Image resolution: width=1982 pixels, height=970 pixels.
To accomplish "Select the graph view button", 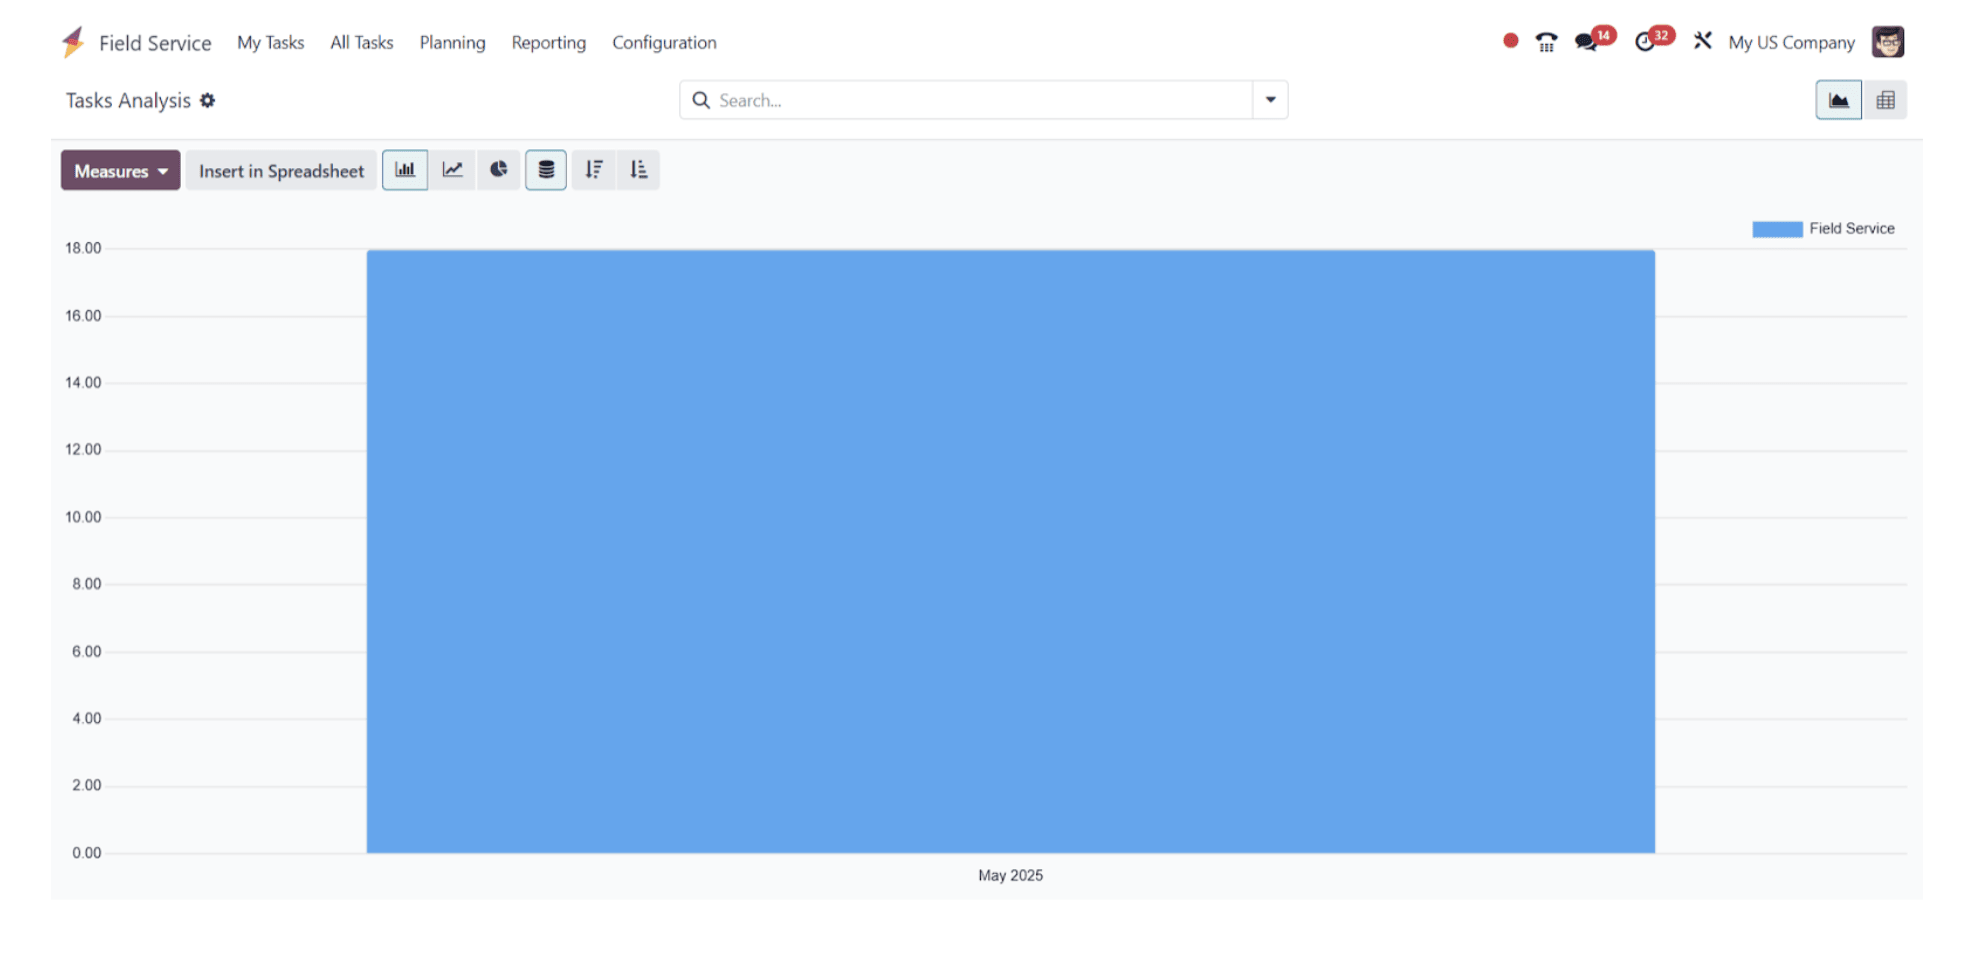I will click(1838, 100).
